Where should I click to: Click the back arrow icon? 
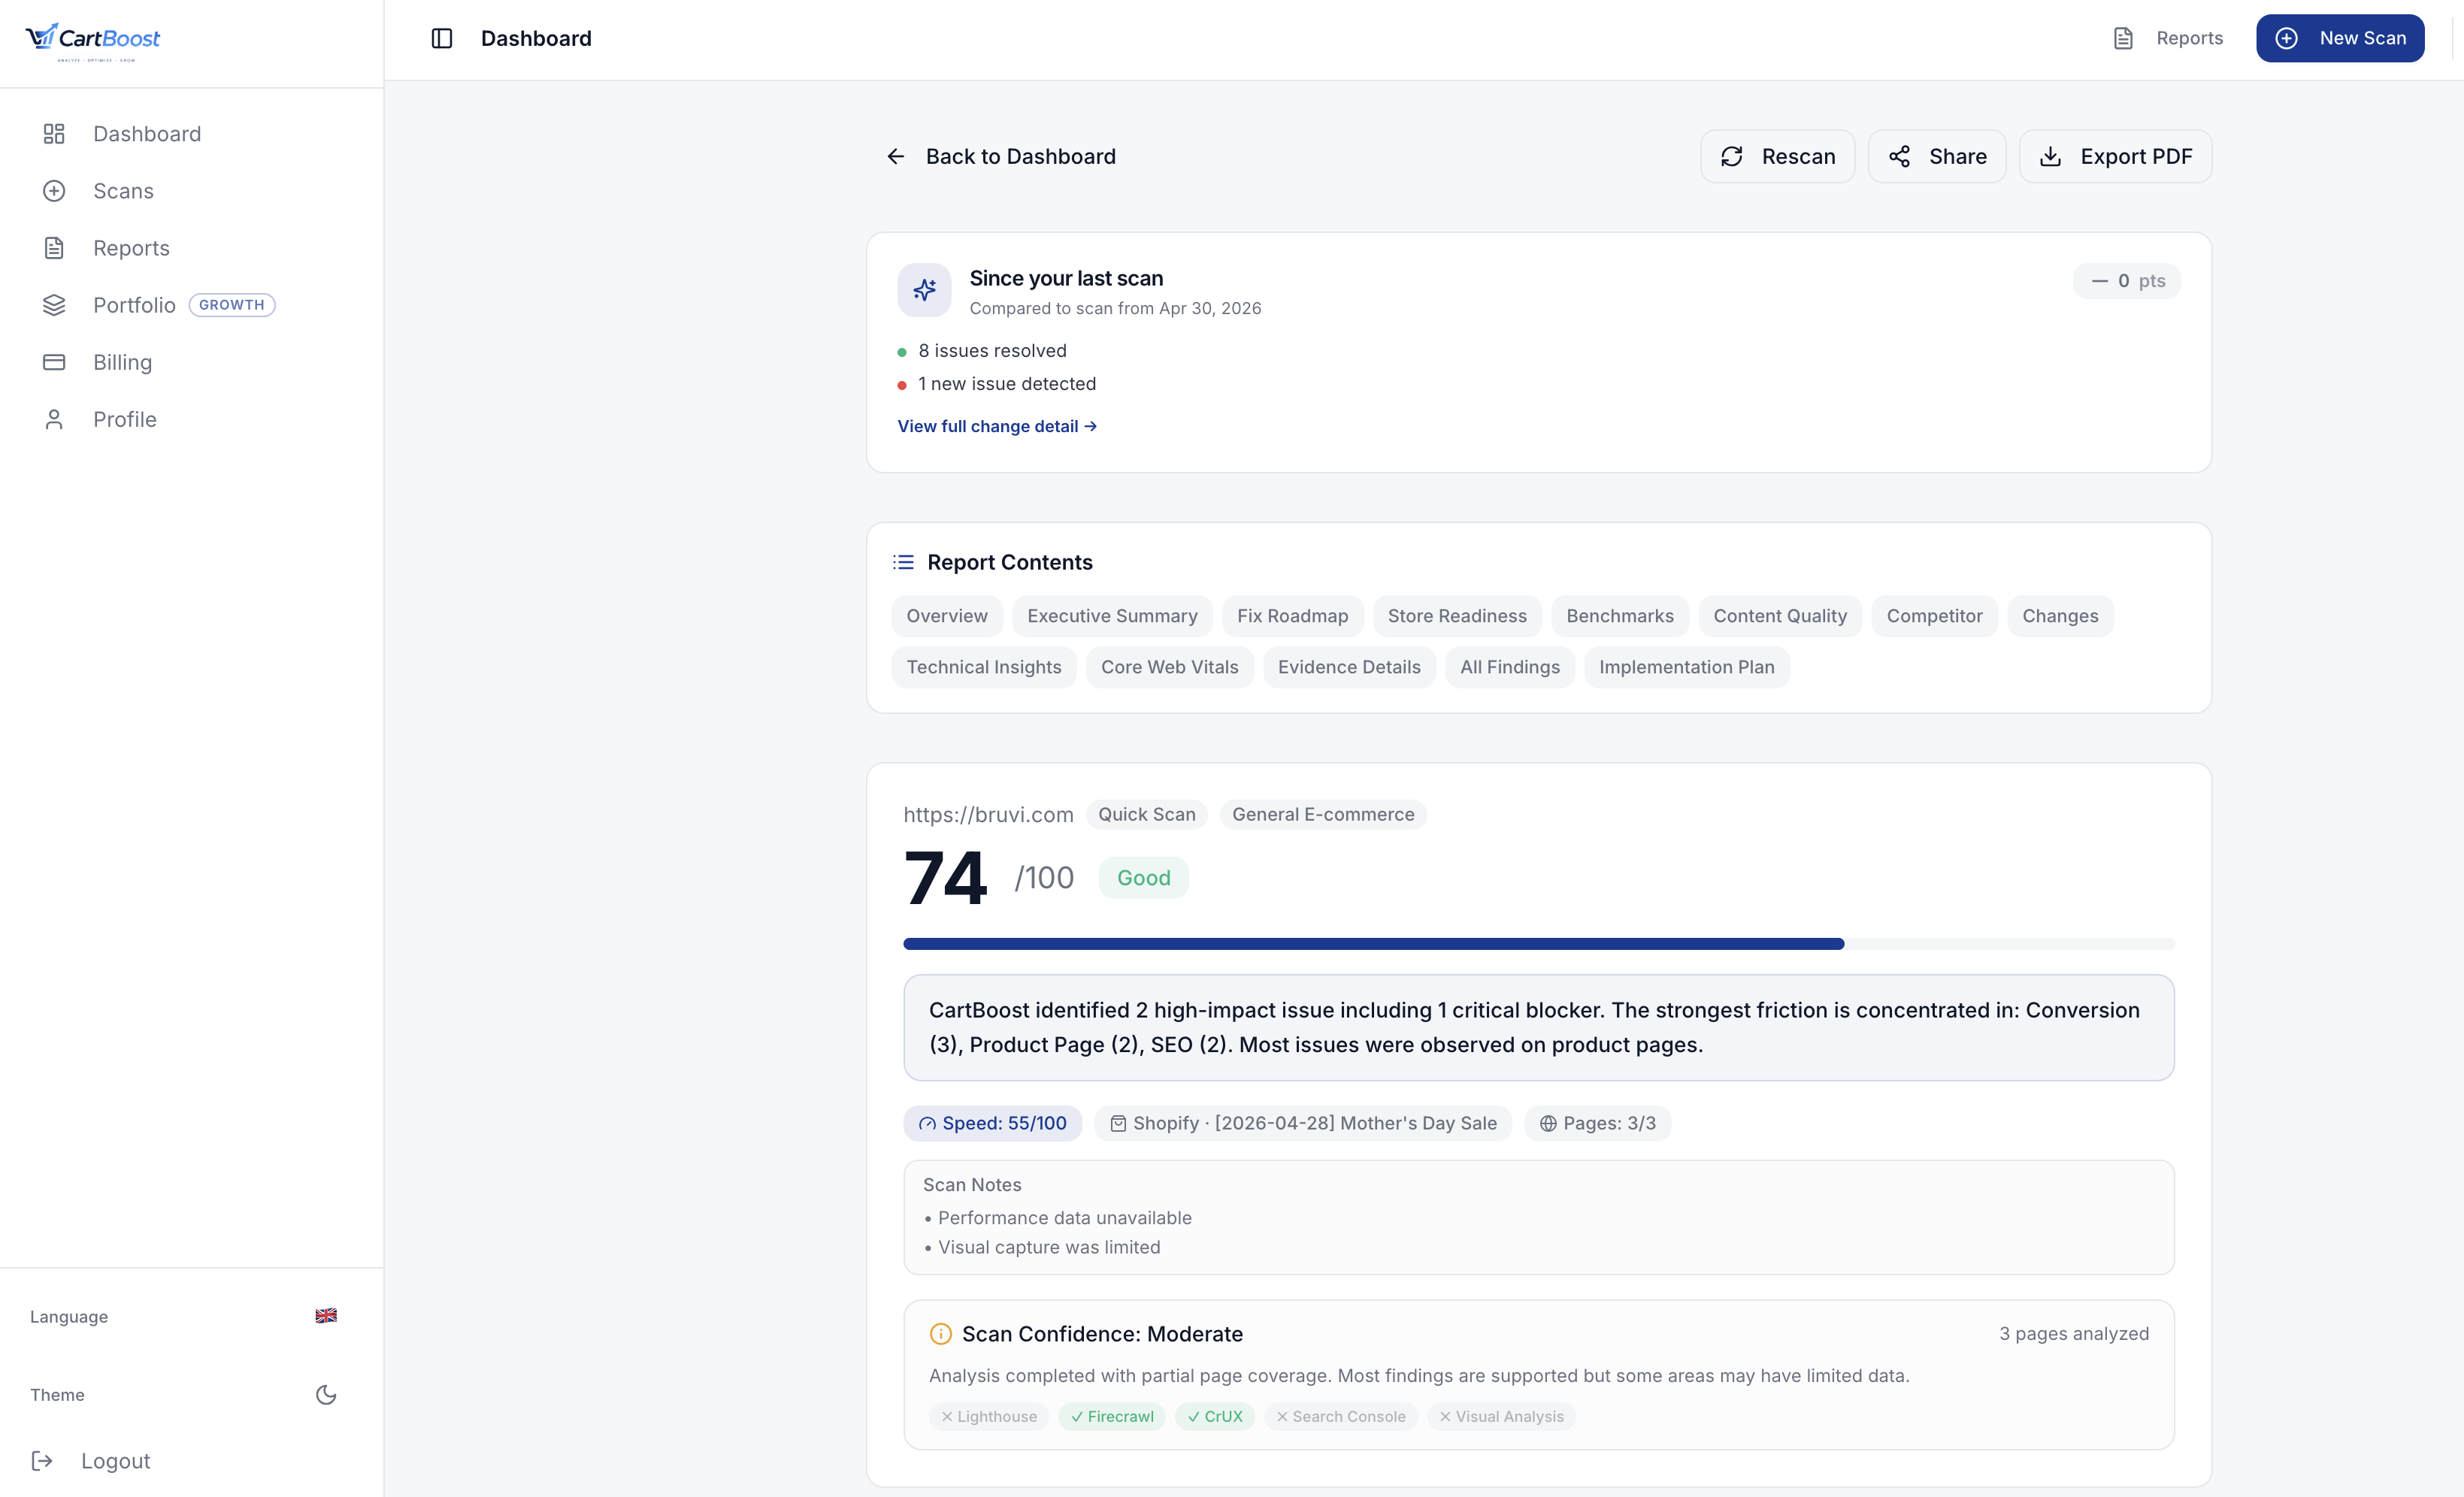[896, 156]
